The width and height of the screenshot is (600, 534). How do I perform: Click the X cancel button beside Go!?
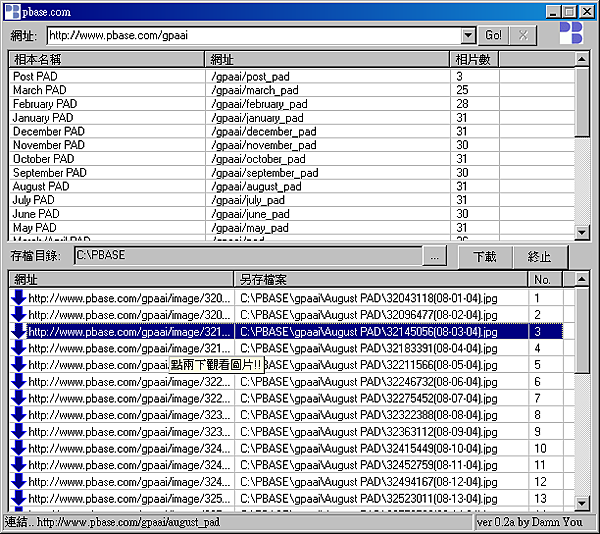pos(523,35)
